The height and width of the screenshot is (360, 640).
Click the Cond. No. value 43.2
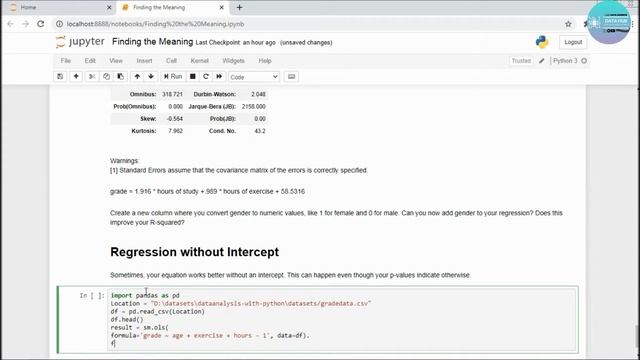(260, 131)
